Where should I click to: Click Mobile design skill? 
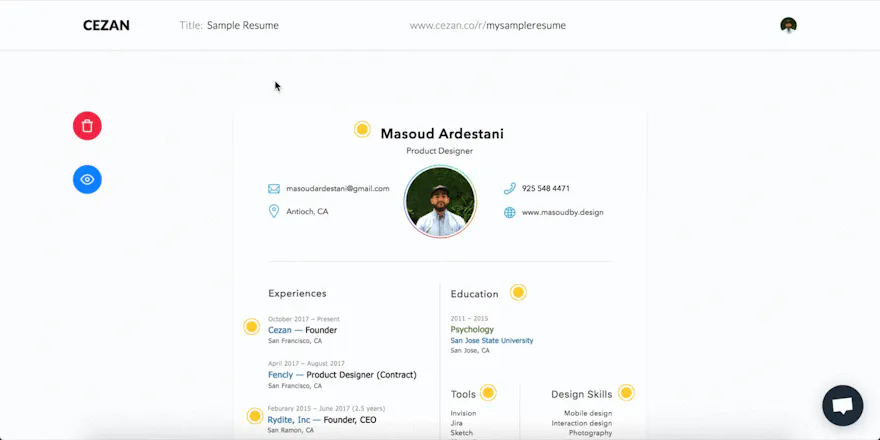588,413
